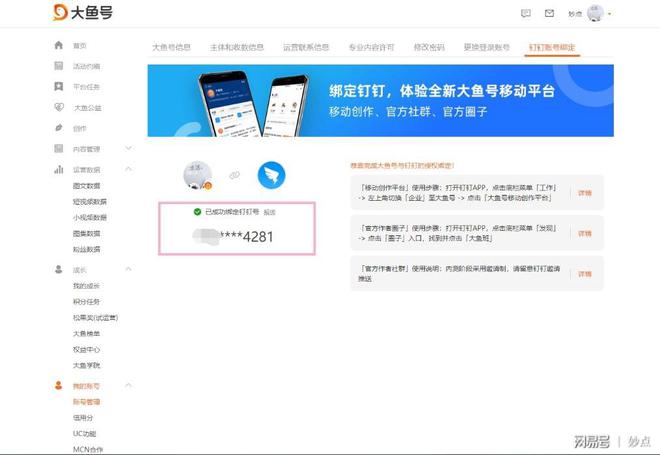Click the orange 我的账号 person icon
The width and height of the screenshot is (660, 455).
coord(59,385)
